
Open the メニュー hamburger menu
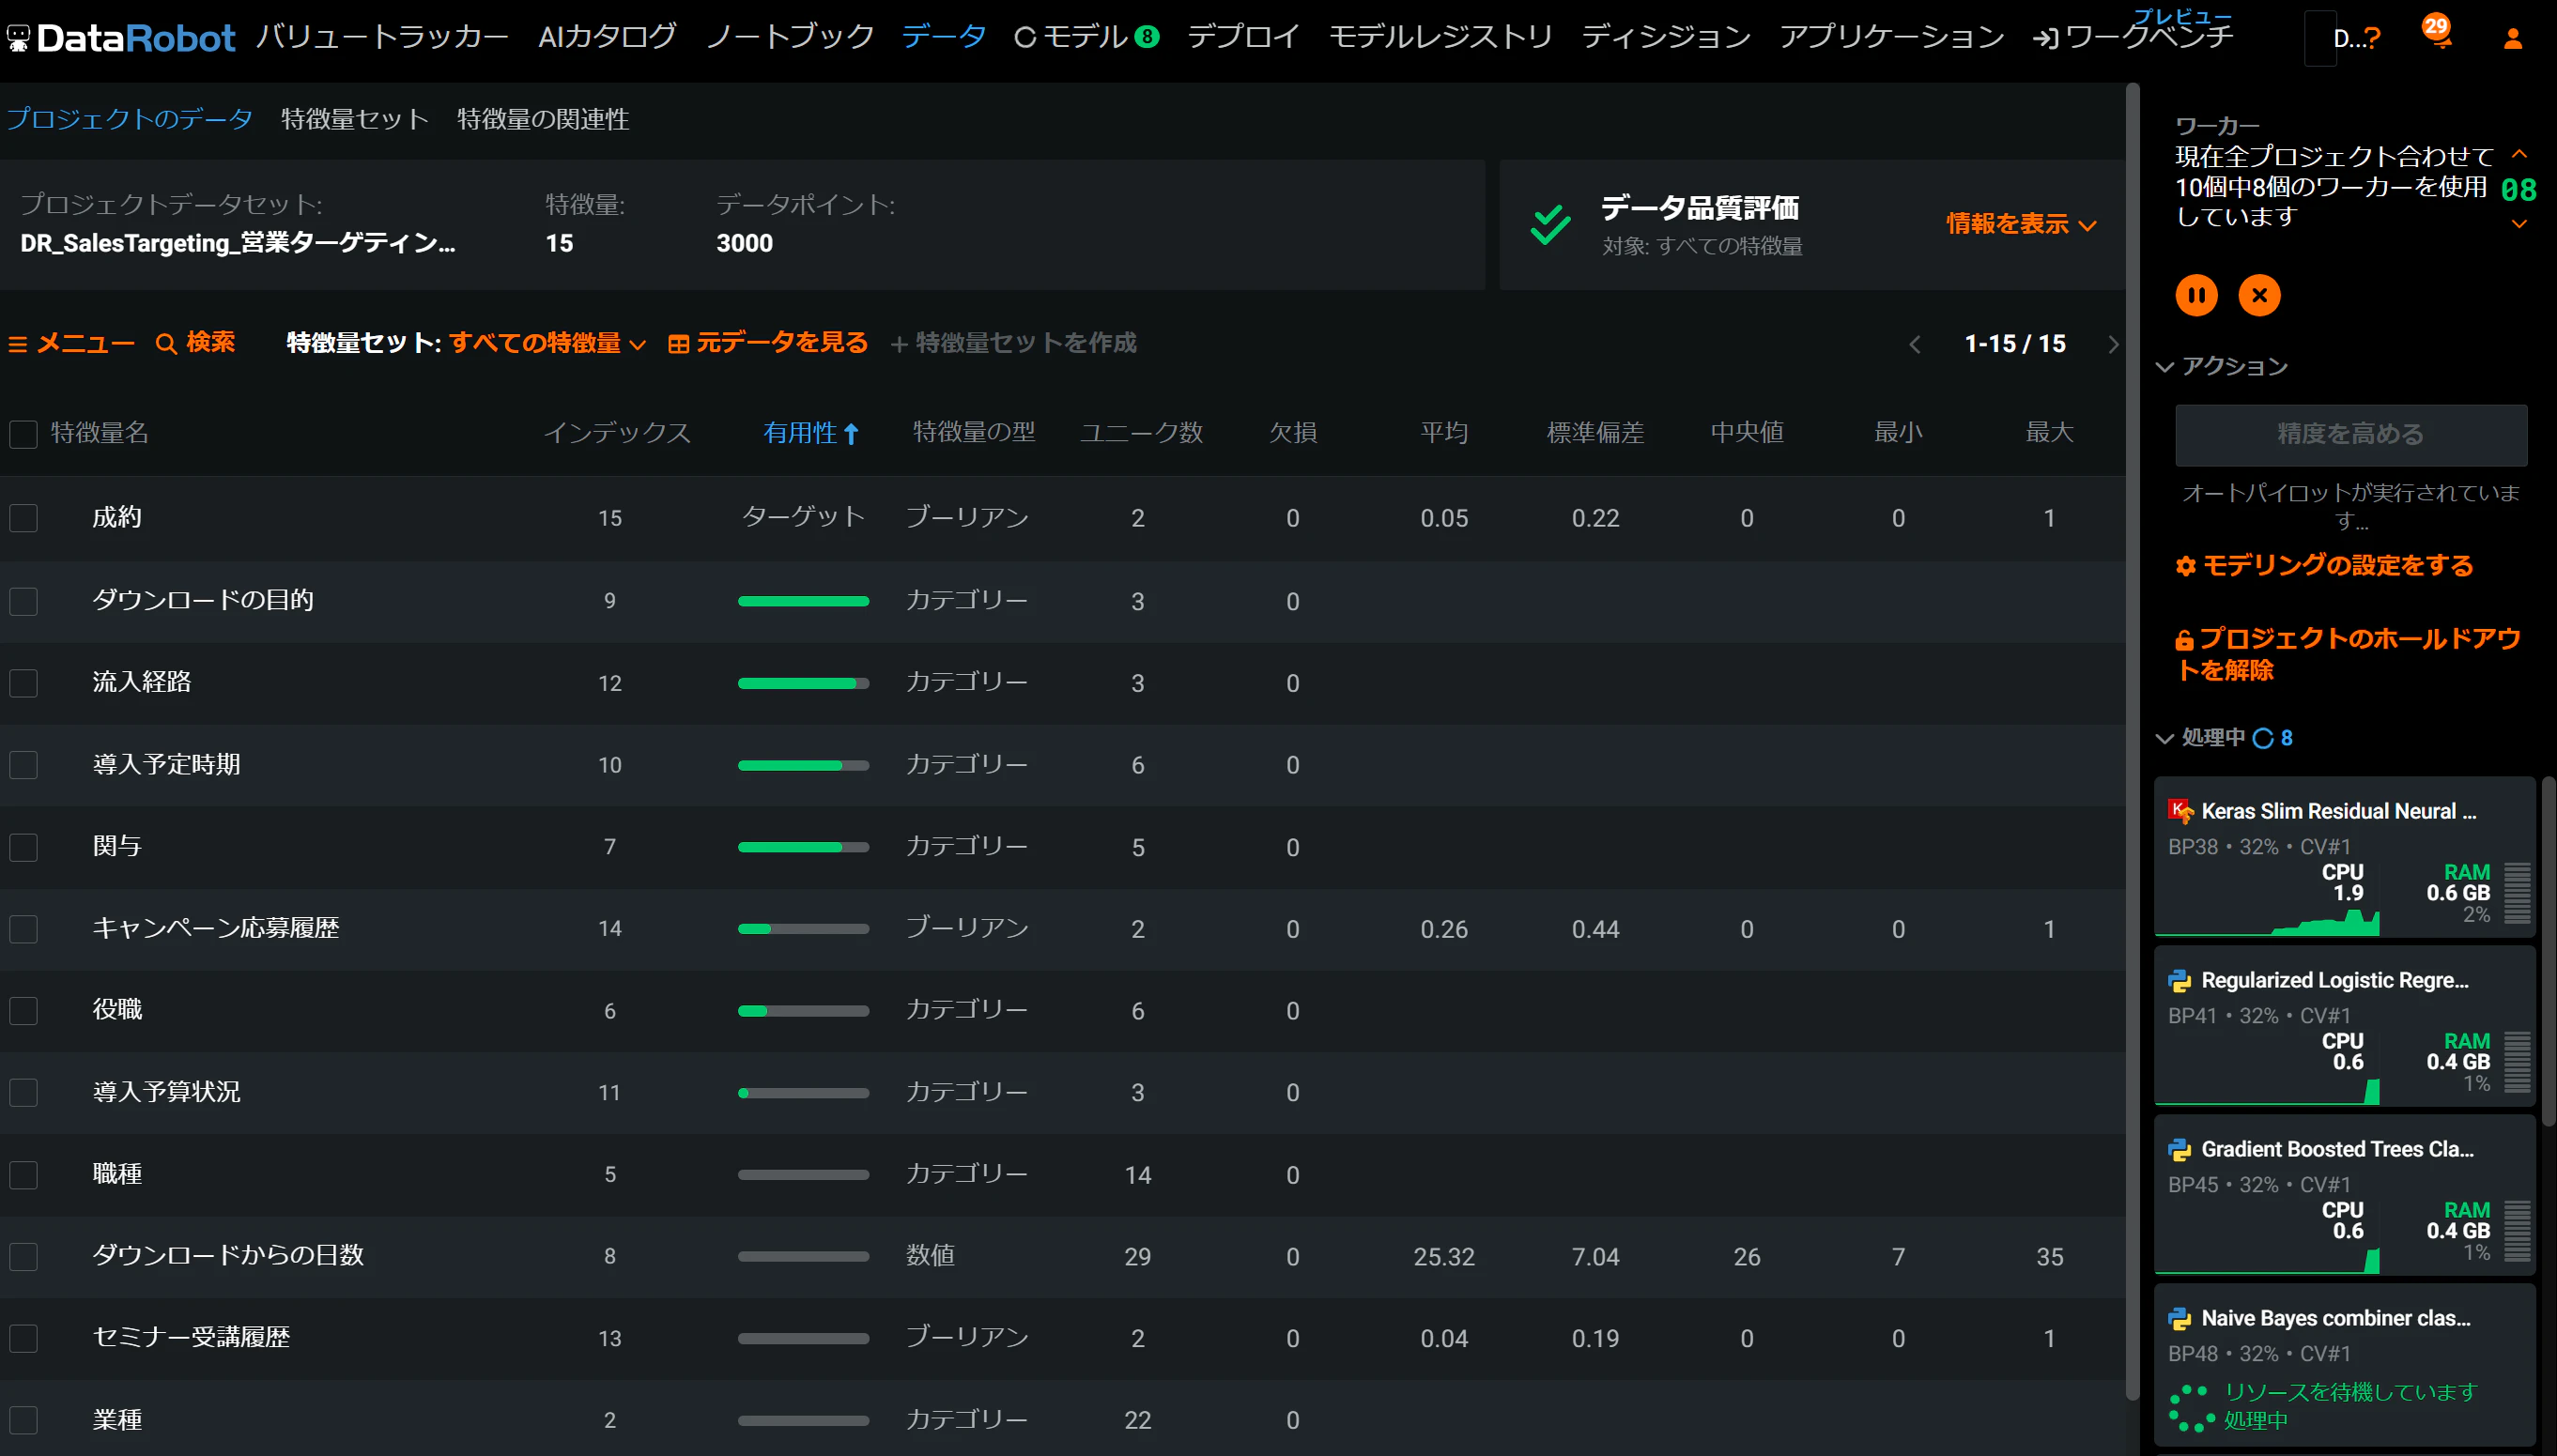point(71,343)
